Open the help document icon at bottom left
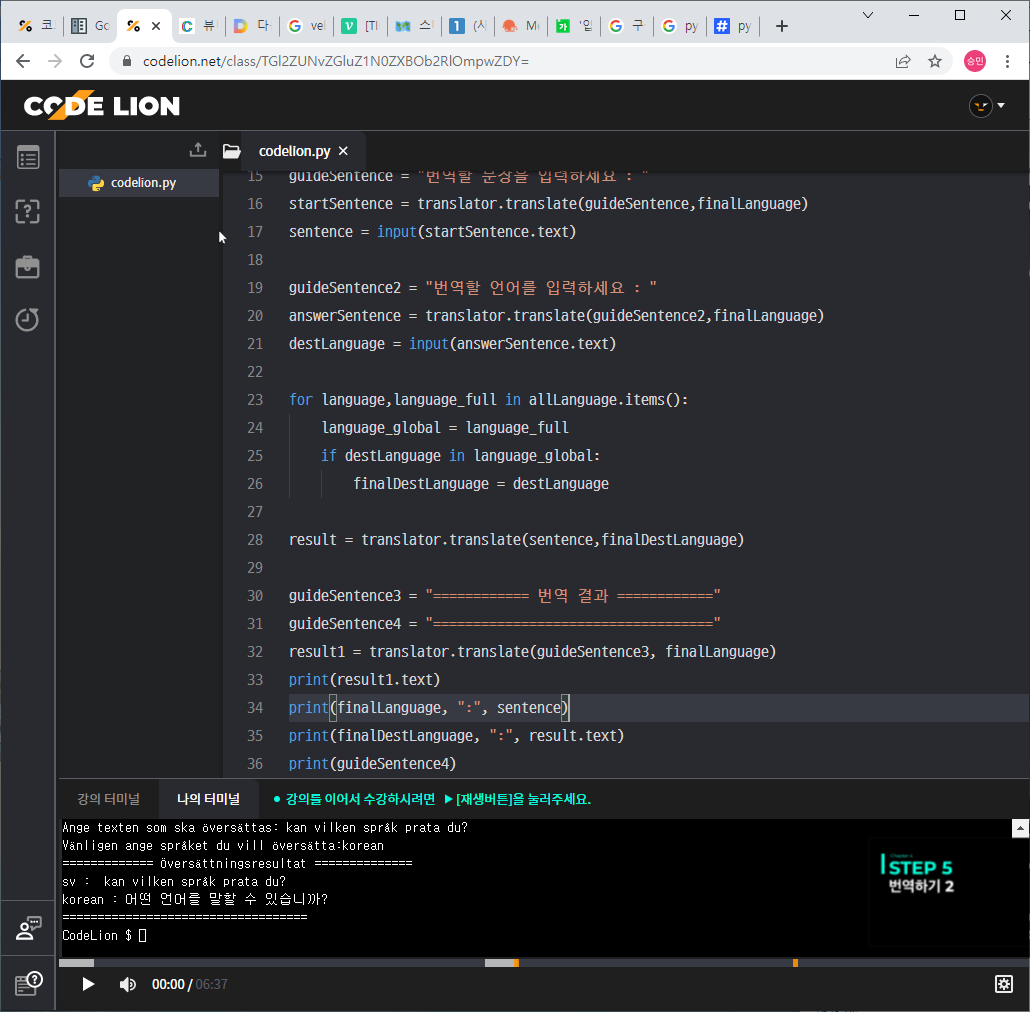Viewport: 1030px width, 1012px height. [x=28, y=983]
